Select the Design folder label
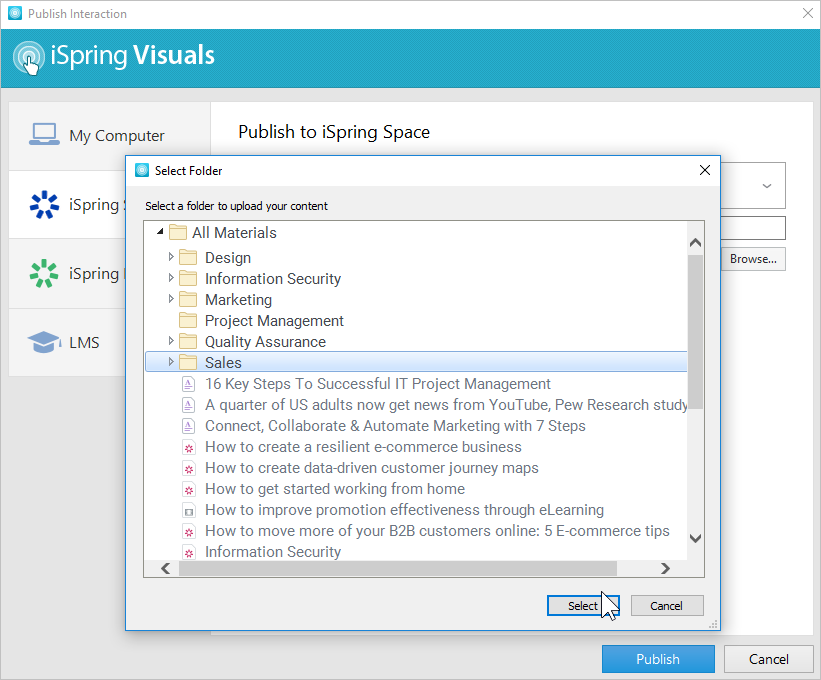 pyautogui.click(x=228, y=258)
